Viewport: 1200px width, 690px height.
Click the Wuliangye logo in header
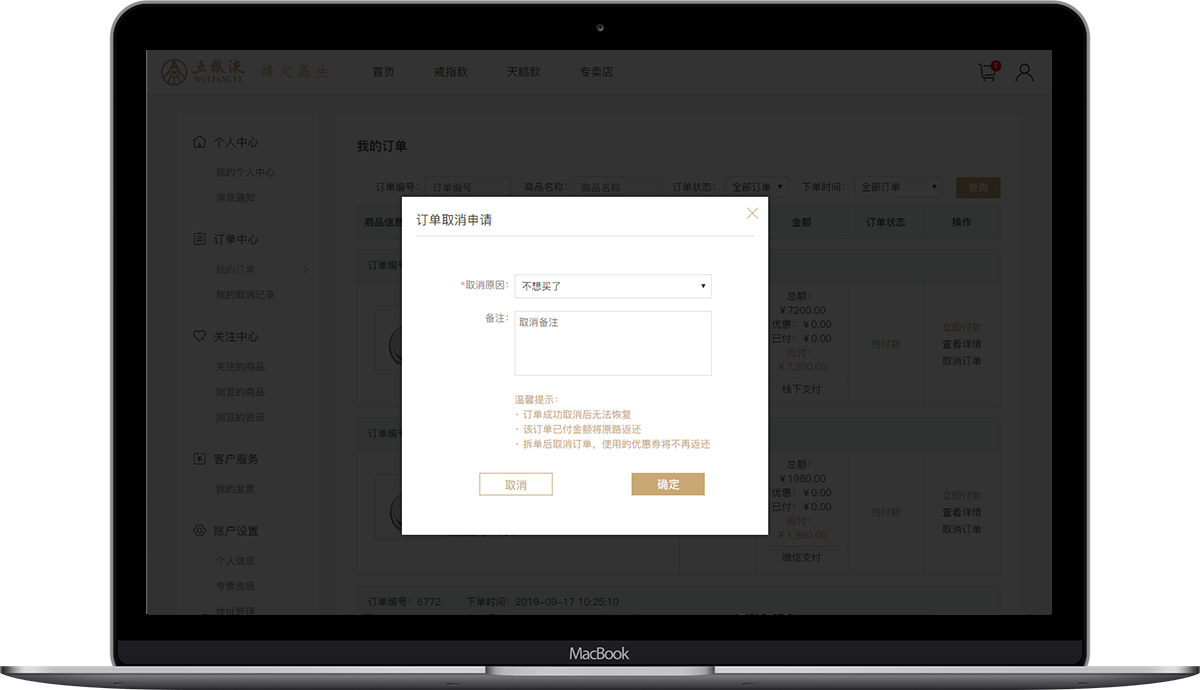[204, 72]
